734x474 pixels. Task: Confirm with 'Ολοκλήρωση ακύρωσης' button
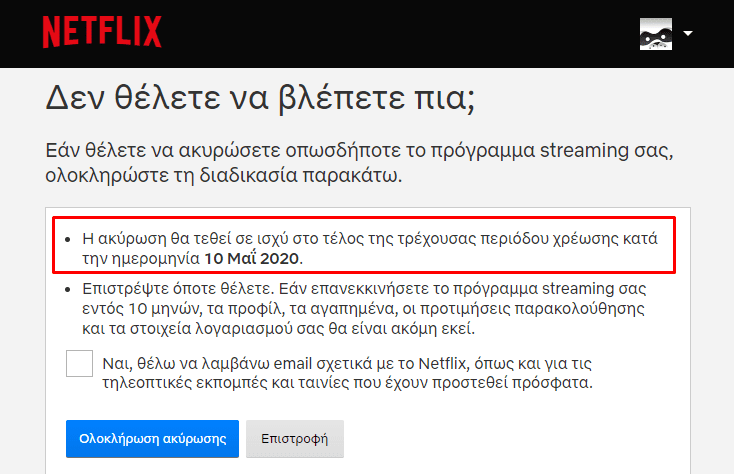click(x=152, y=438)
